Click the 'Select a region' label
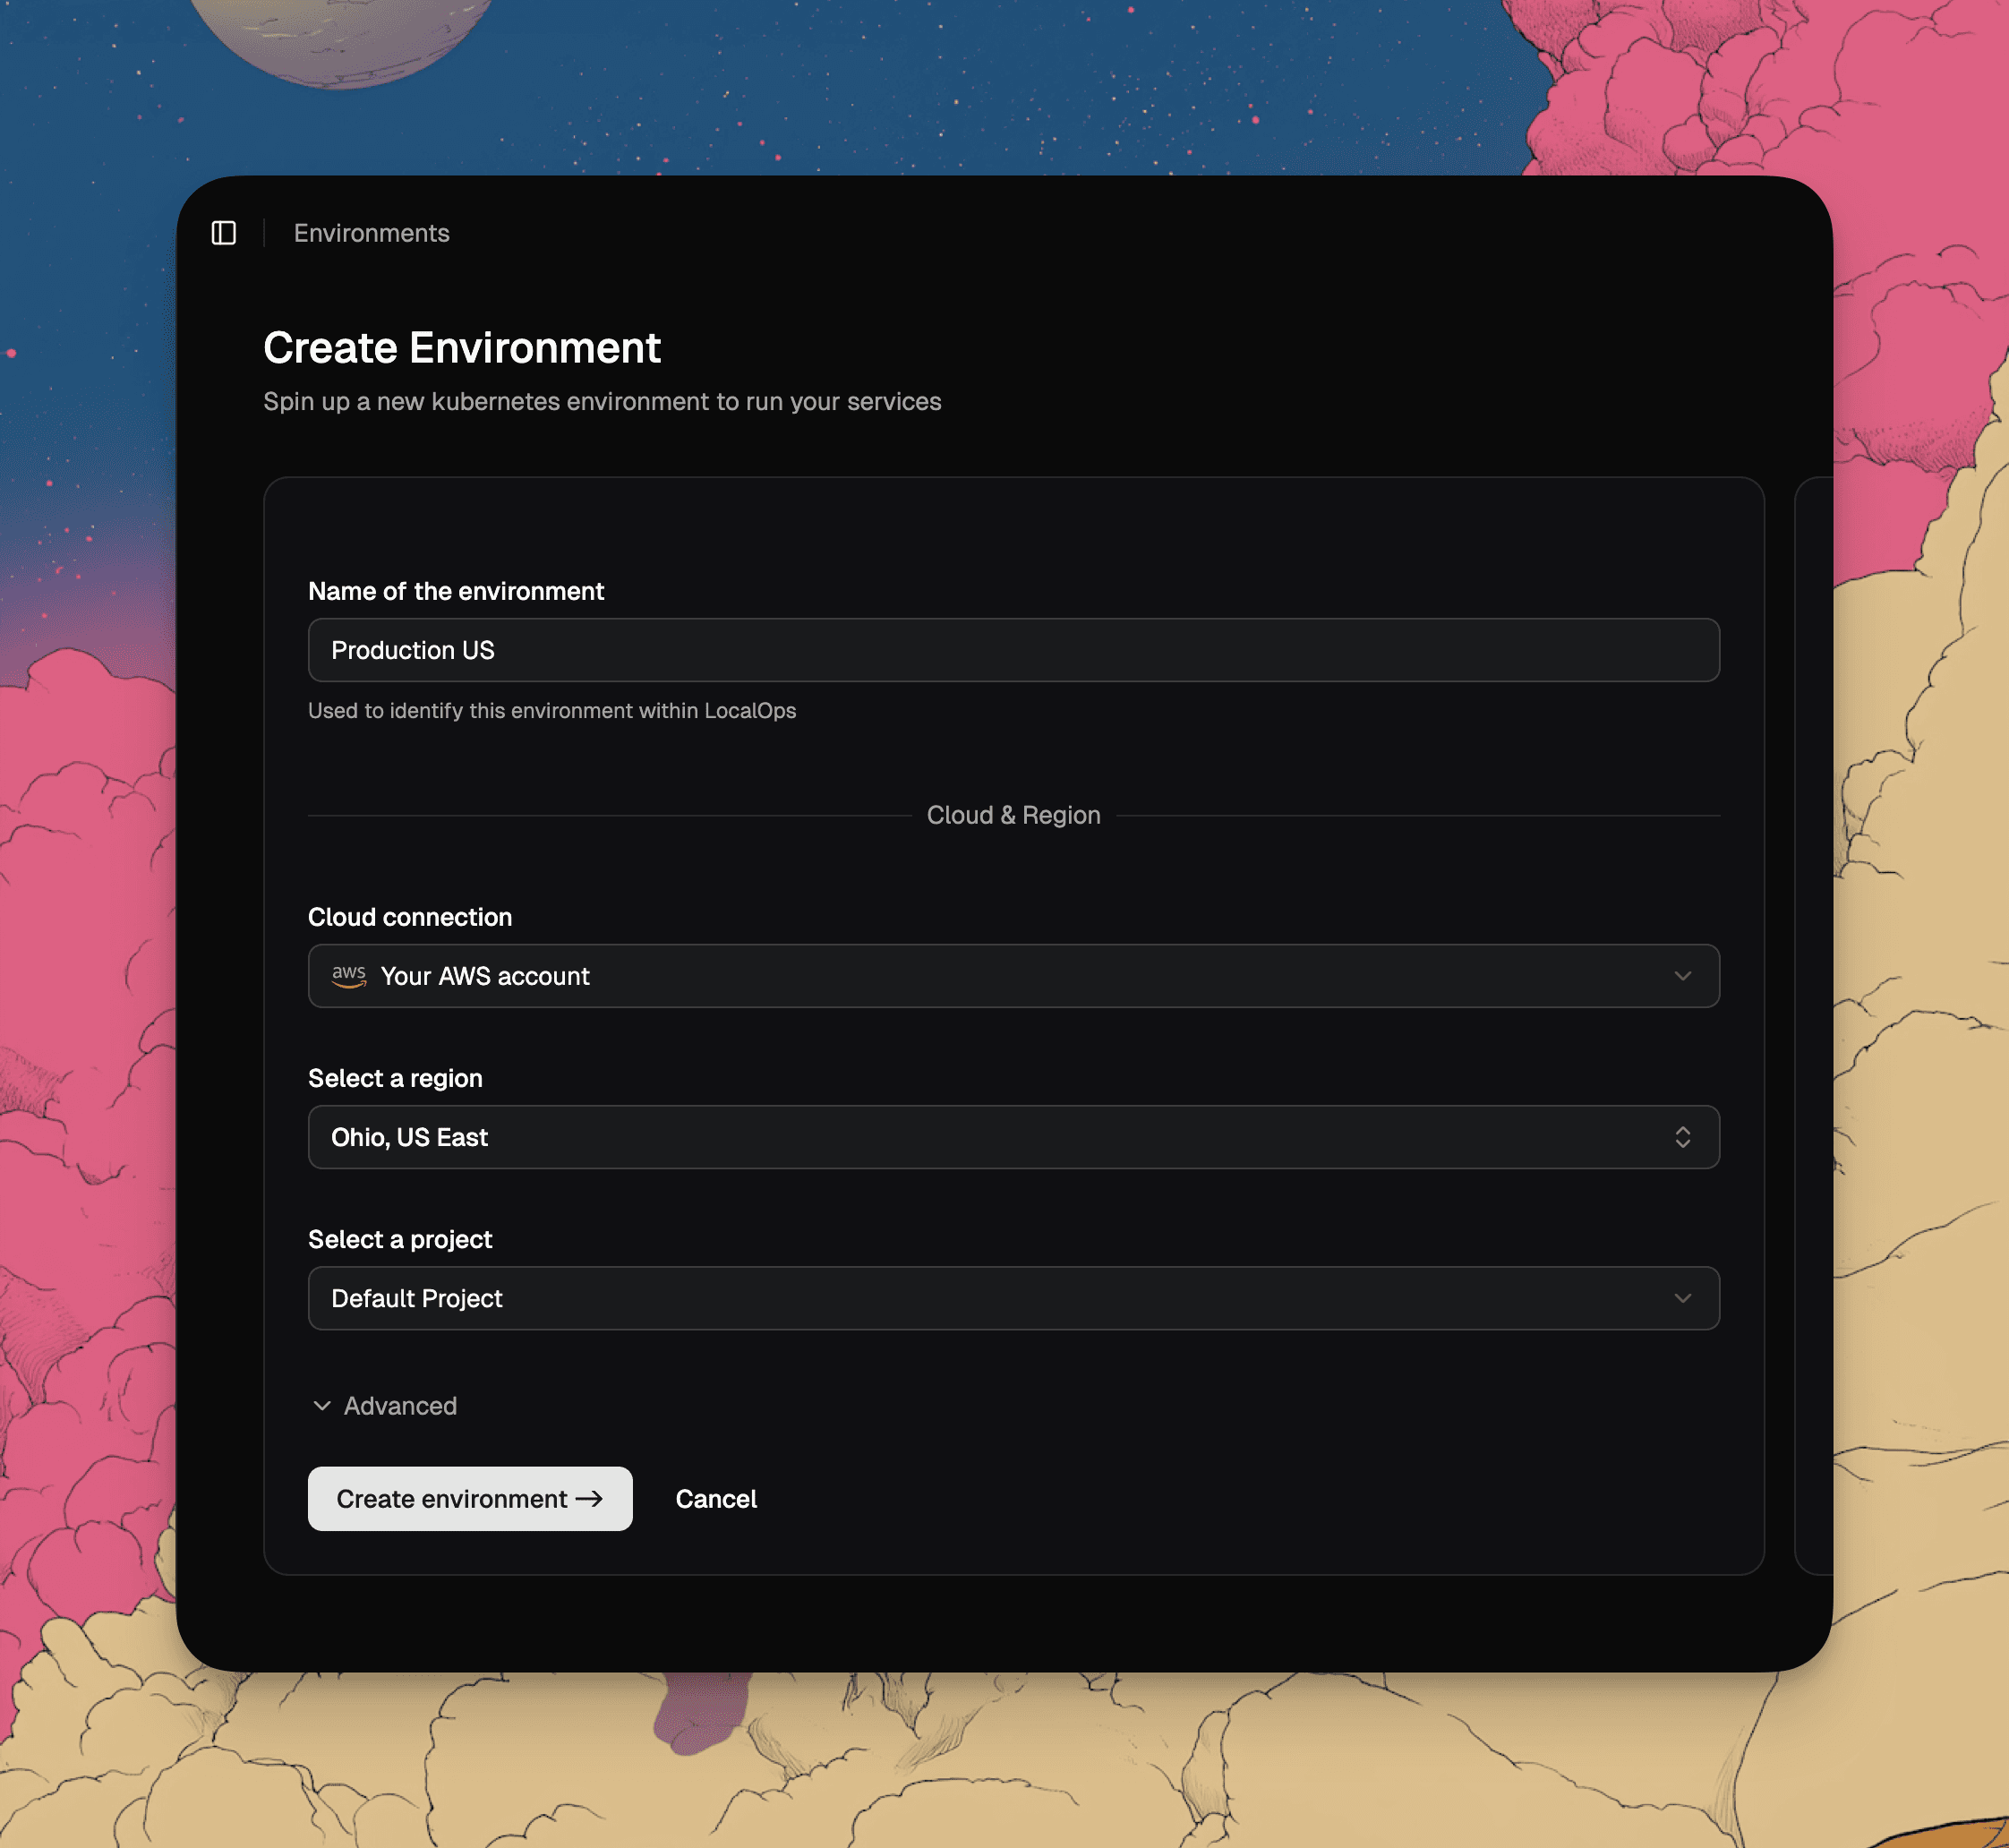This screenshot has height=1848, width=2009. 395,1078
